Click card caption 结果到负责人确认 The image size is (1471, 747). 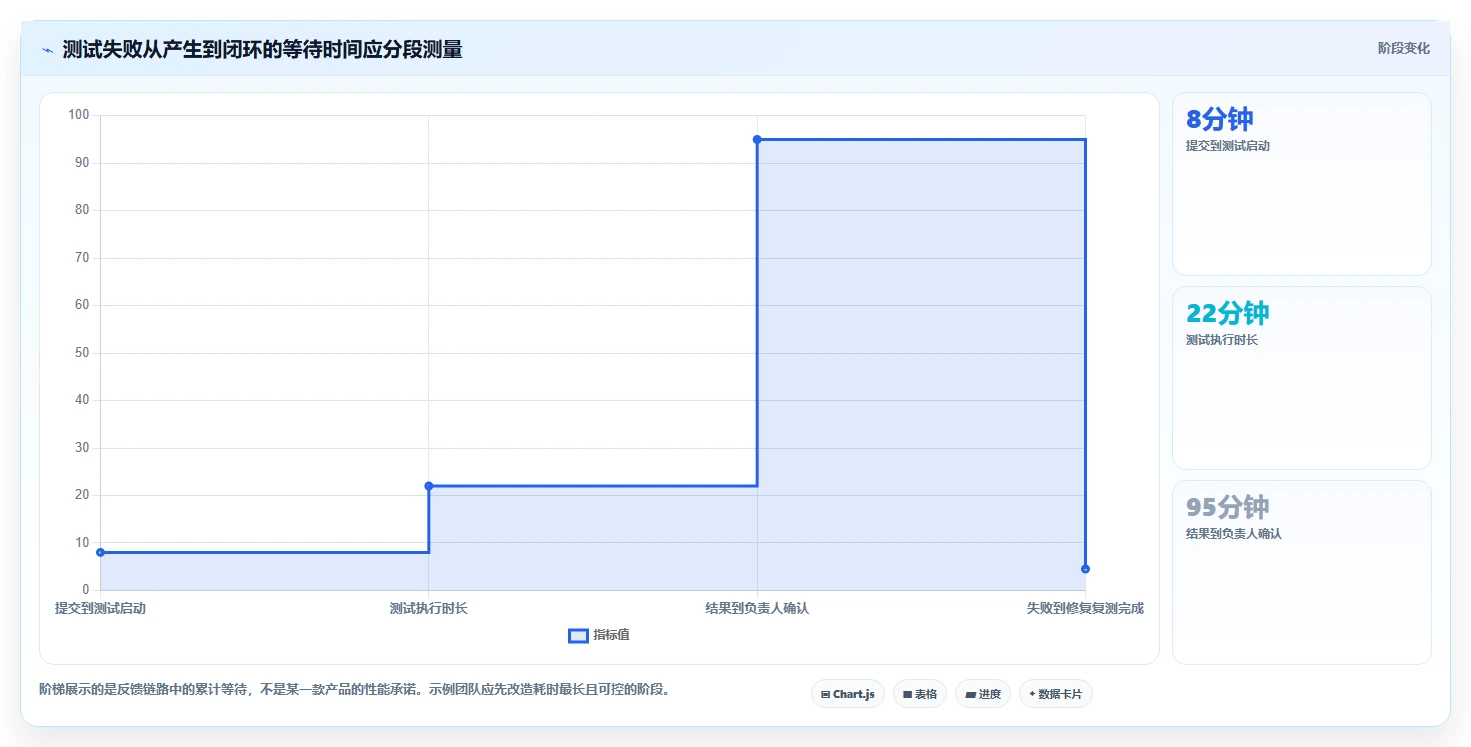point(1233,534)
